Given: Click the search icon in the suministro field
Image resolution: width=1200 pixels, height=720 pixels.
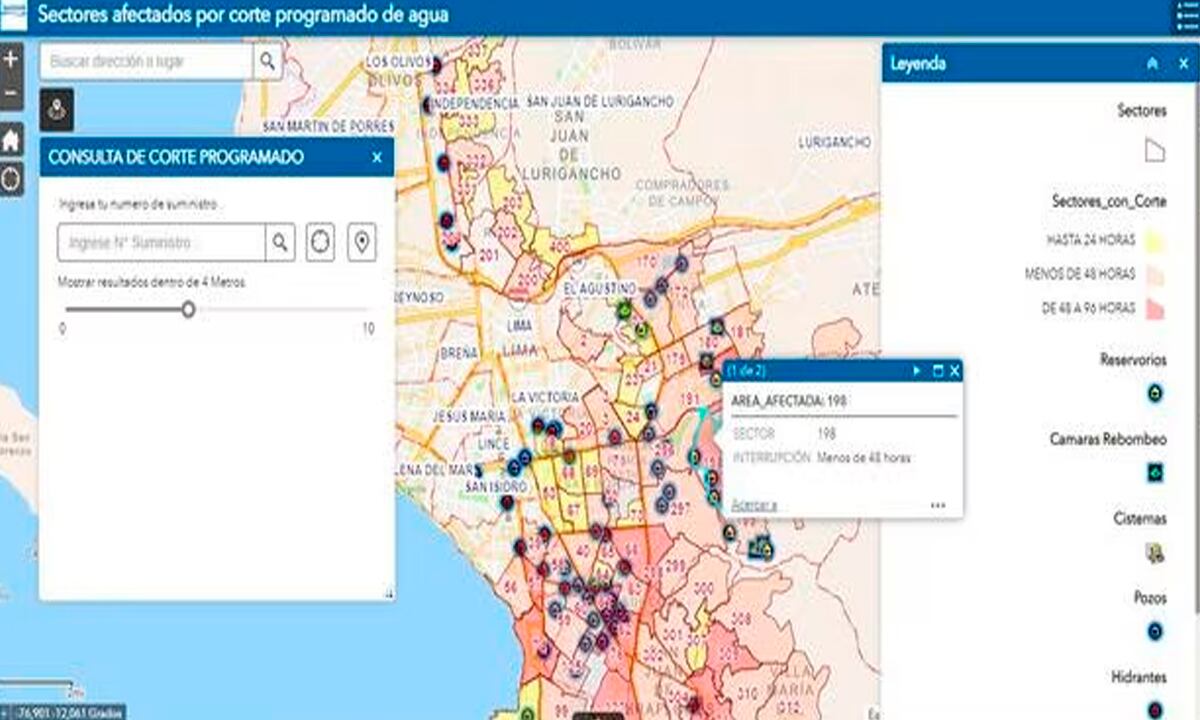Looking at the screenshot, I should (282, 242).
